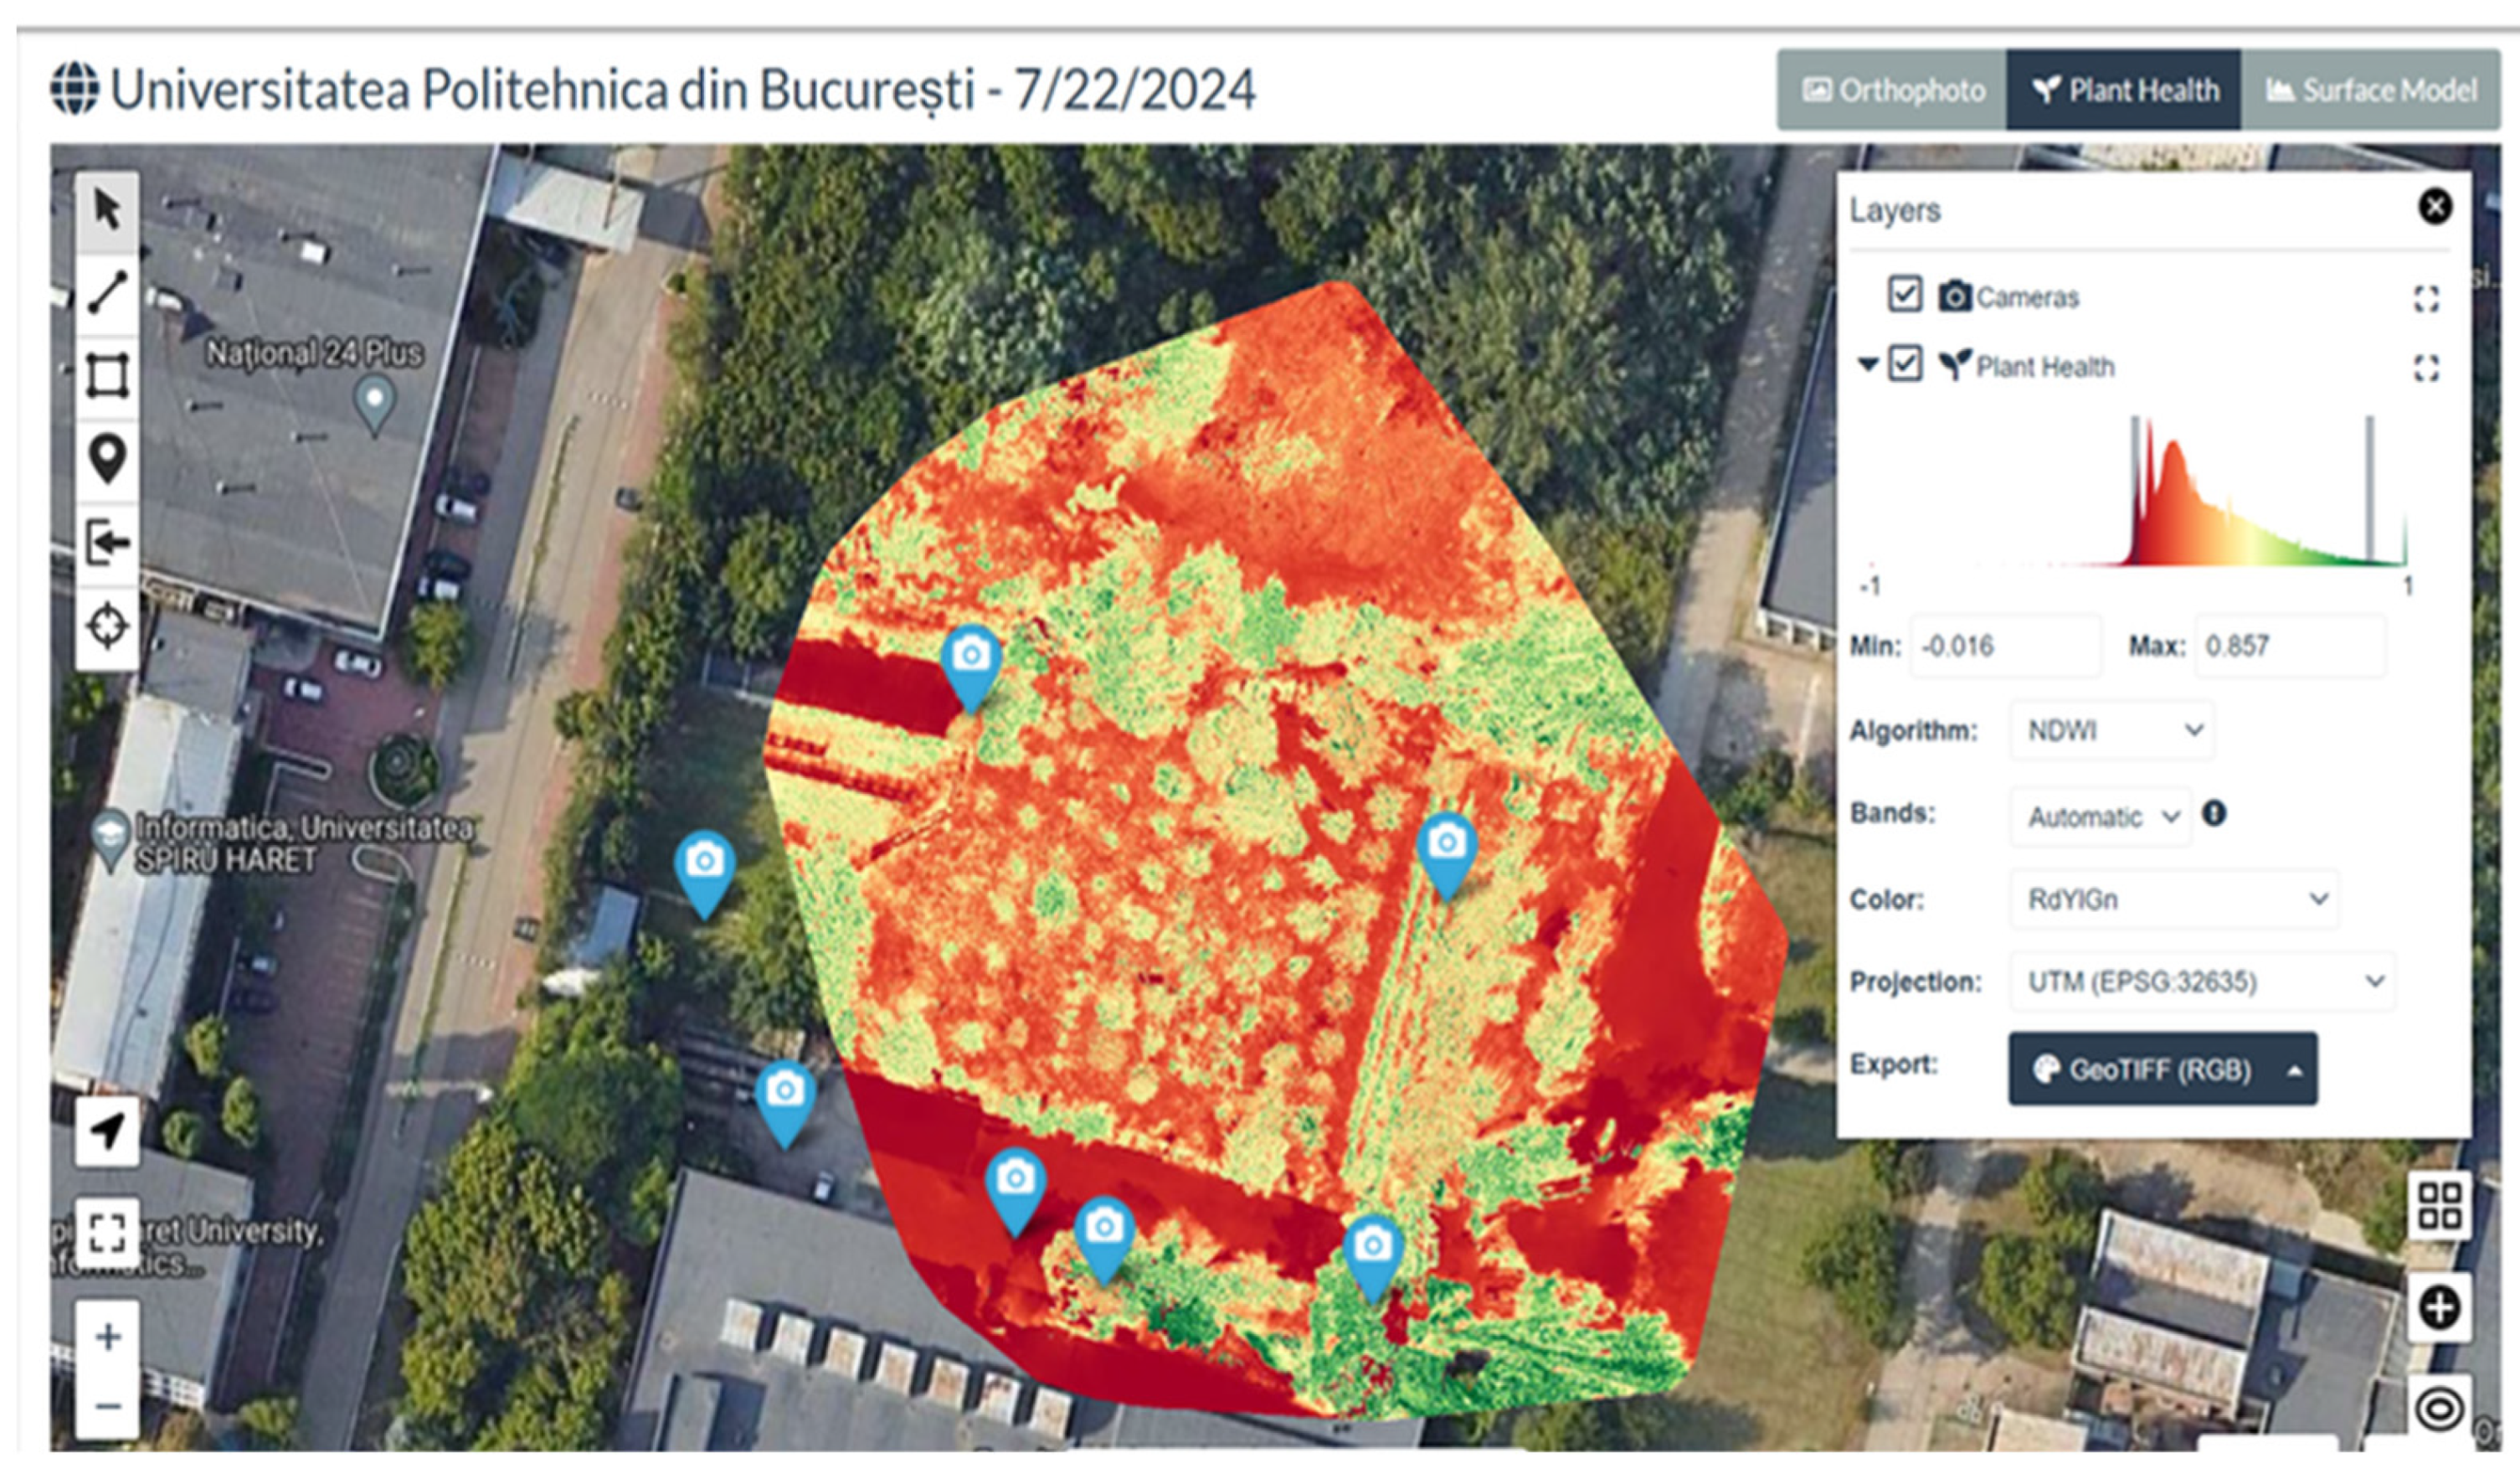Image resolution: width=2520 pixels, height=1479 pixels.
Task: Click the import arrow tool icon
Action: coord(107,543)
